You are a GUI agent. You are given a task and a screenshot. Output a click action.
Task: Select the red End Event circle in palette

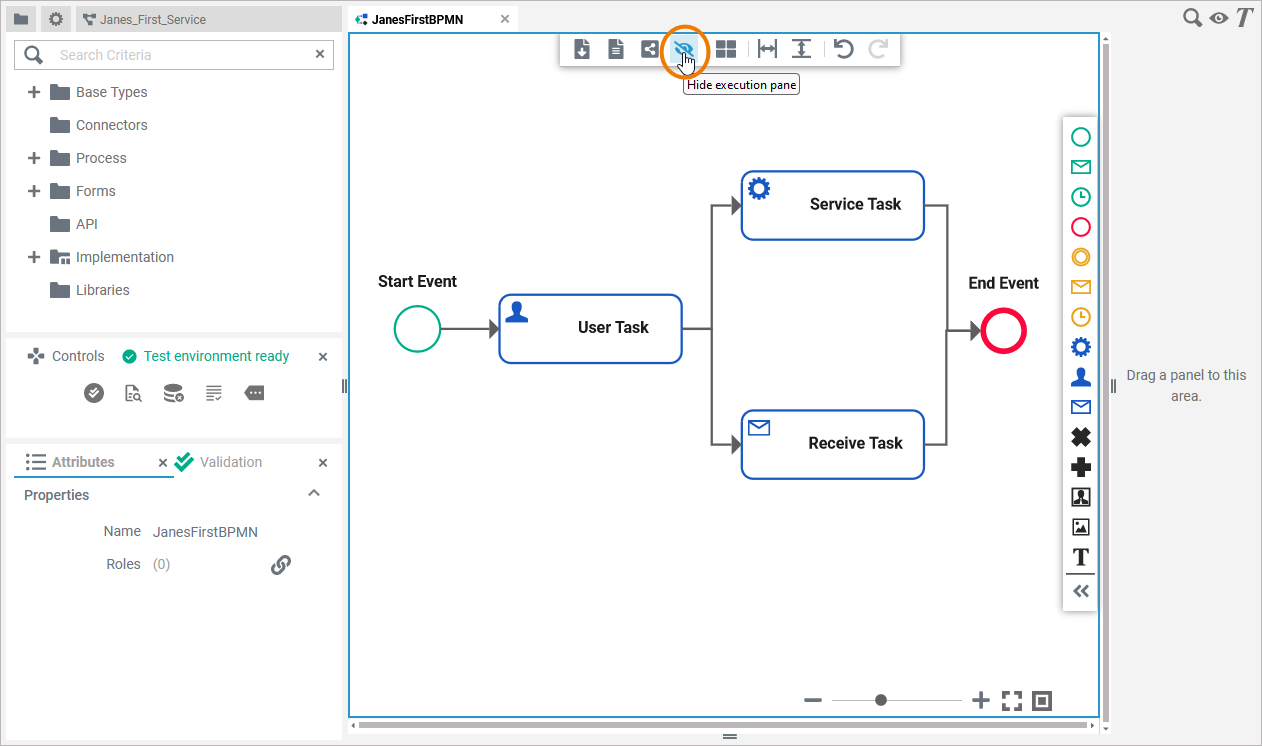click(x=1080, y=227)
